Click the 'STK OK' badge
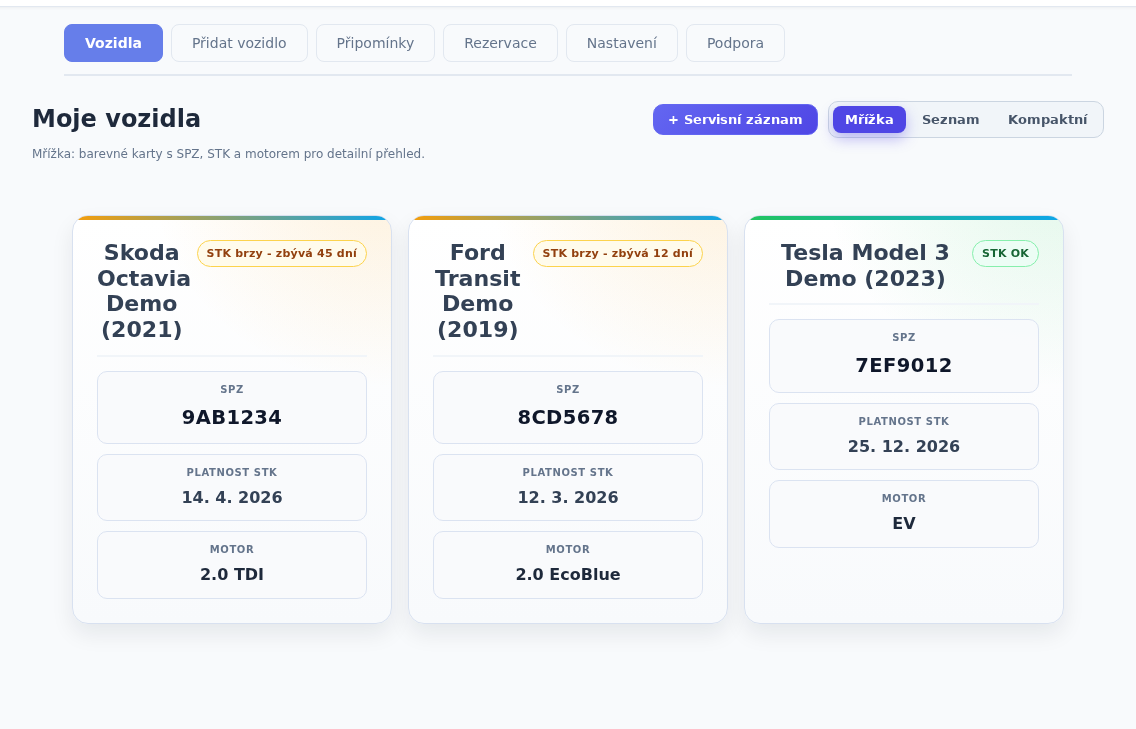 tap(1006, 254)
